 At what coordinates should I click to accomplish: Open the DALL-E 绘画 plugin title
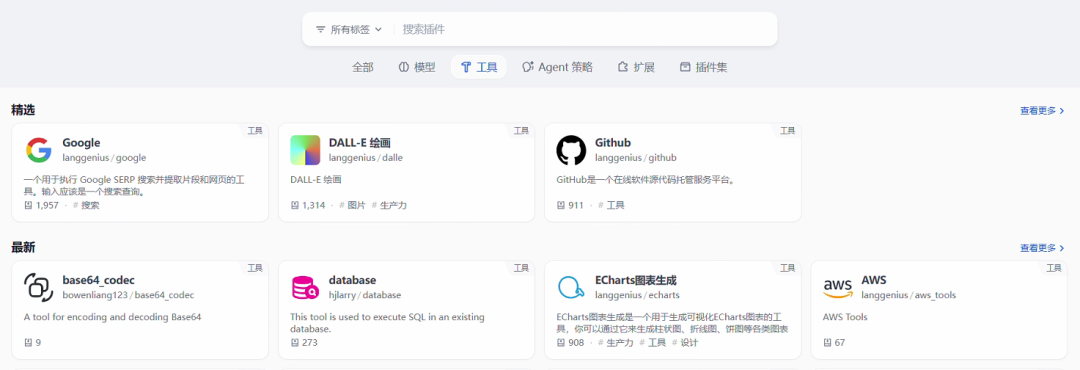(x=360, y=143)
